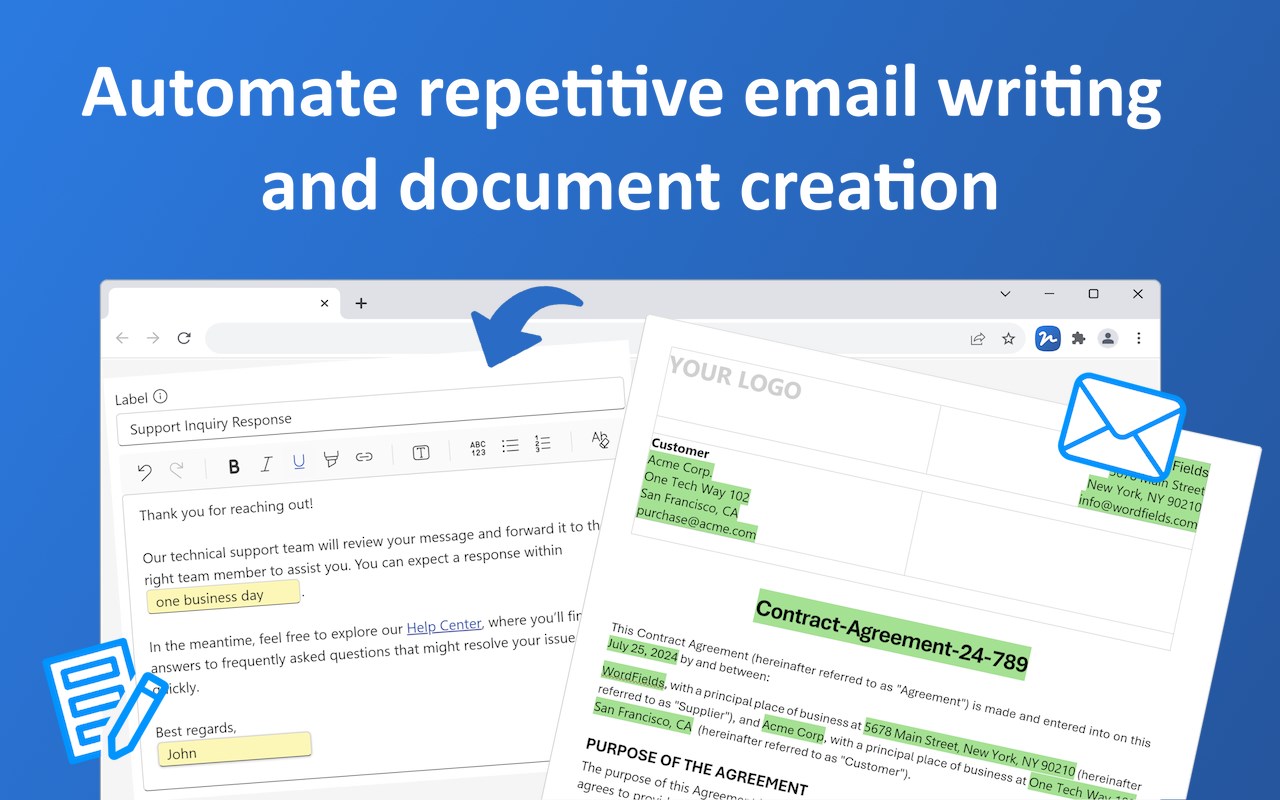This screenshot has width=1280, height=800.
Task: Click the 'New York, NY 90210' supplier line
Action: (1145, 495)
